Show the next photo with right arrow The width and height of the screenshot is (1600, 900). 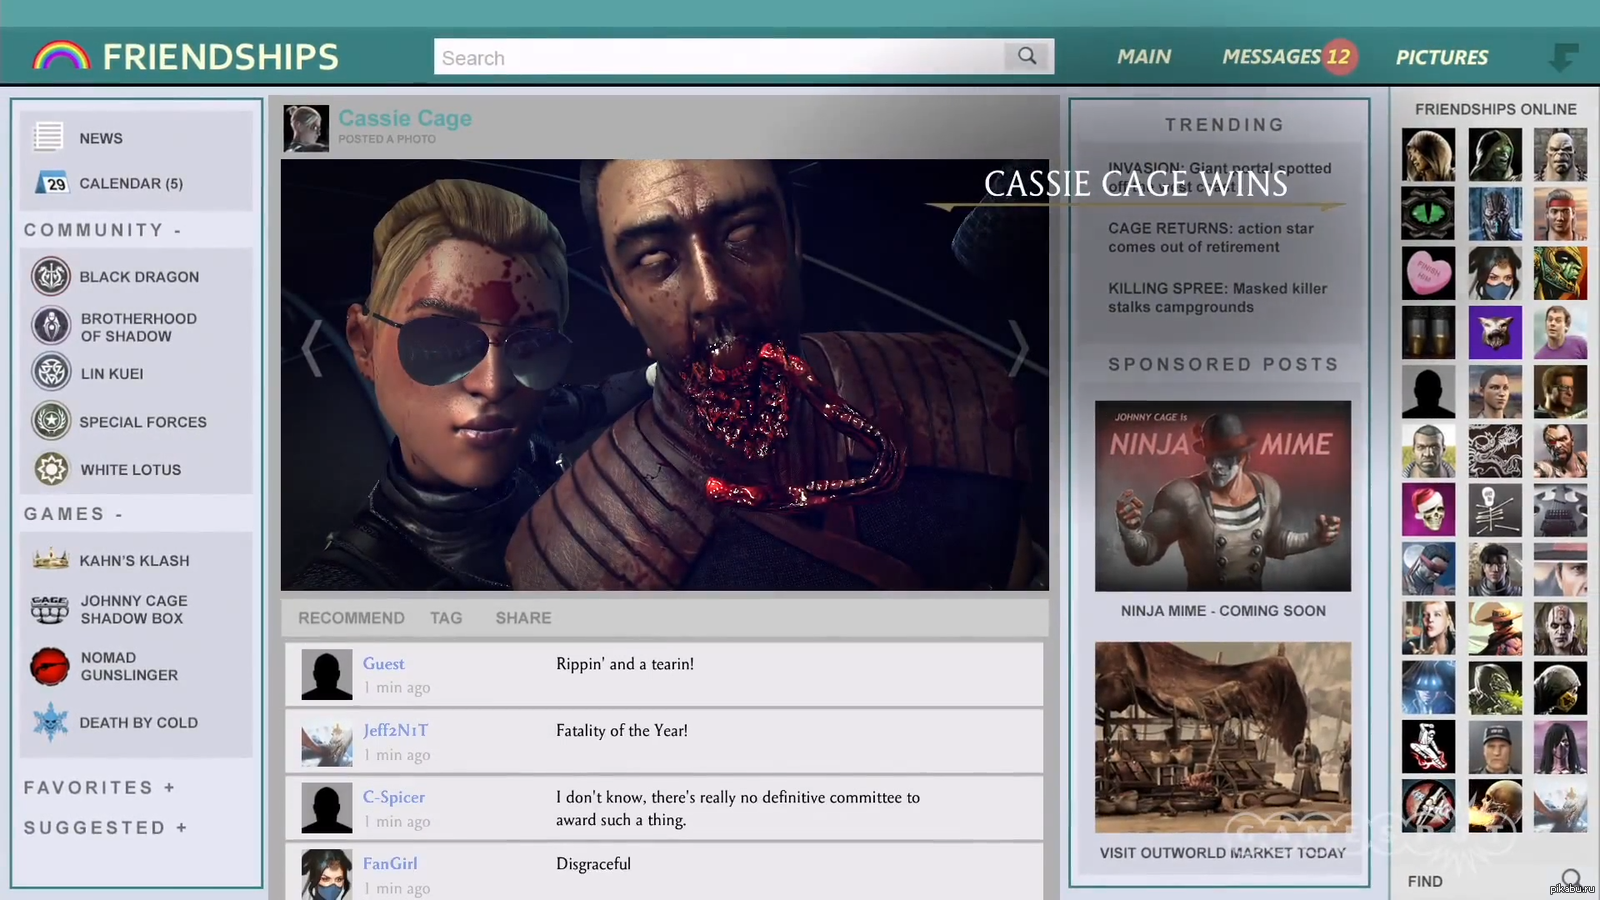1017,348
